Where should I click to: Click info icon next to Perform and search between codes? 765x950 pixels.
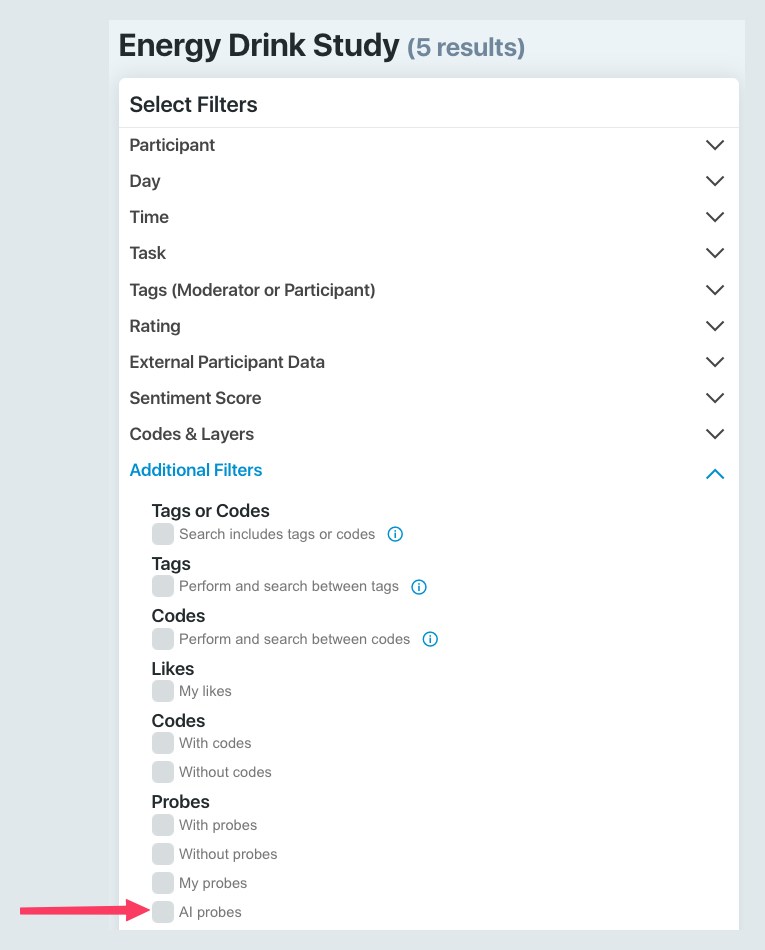click(x=430, y=639)
